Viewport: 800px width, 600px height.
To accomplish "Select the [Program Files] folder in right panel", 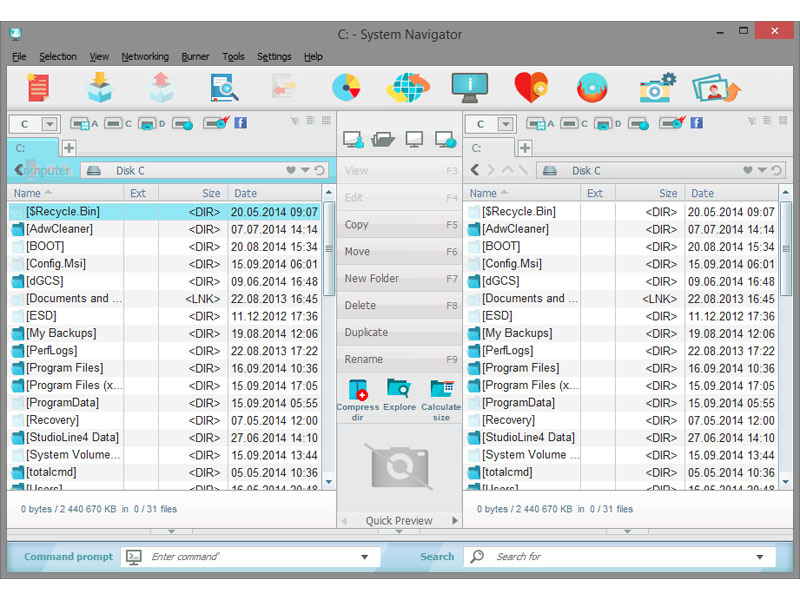I will 520,368.
